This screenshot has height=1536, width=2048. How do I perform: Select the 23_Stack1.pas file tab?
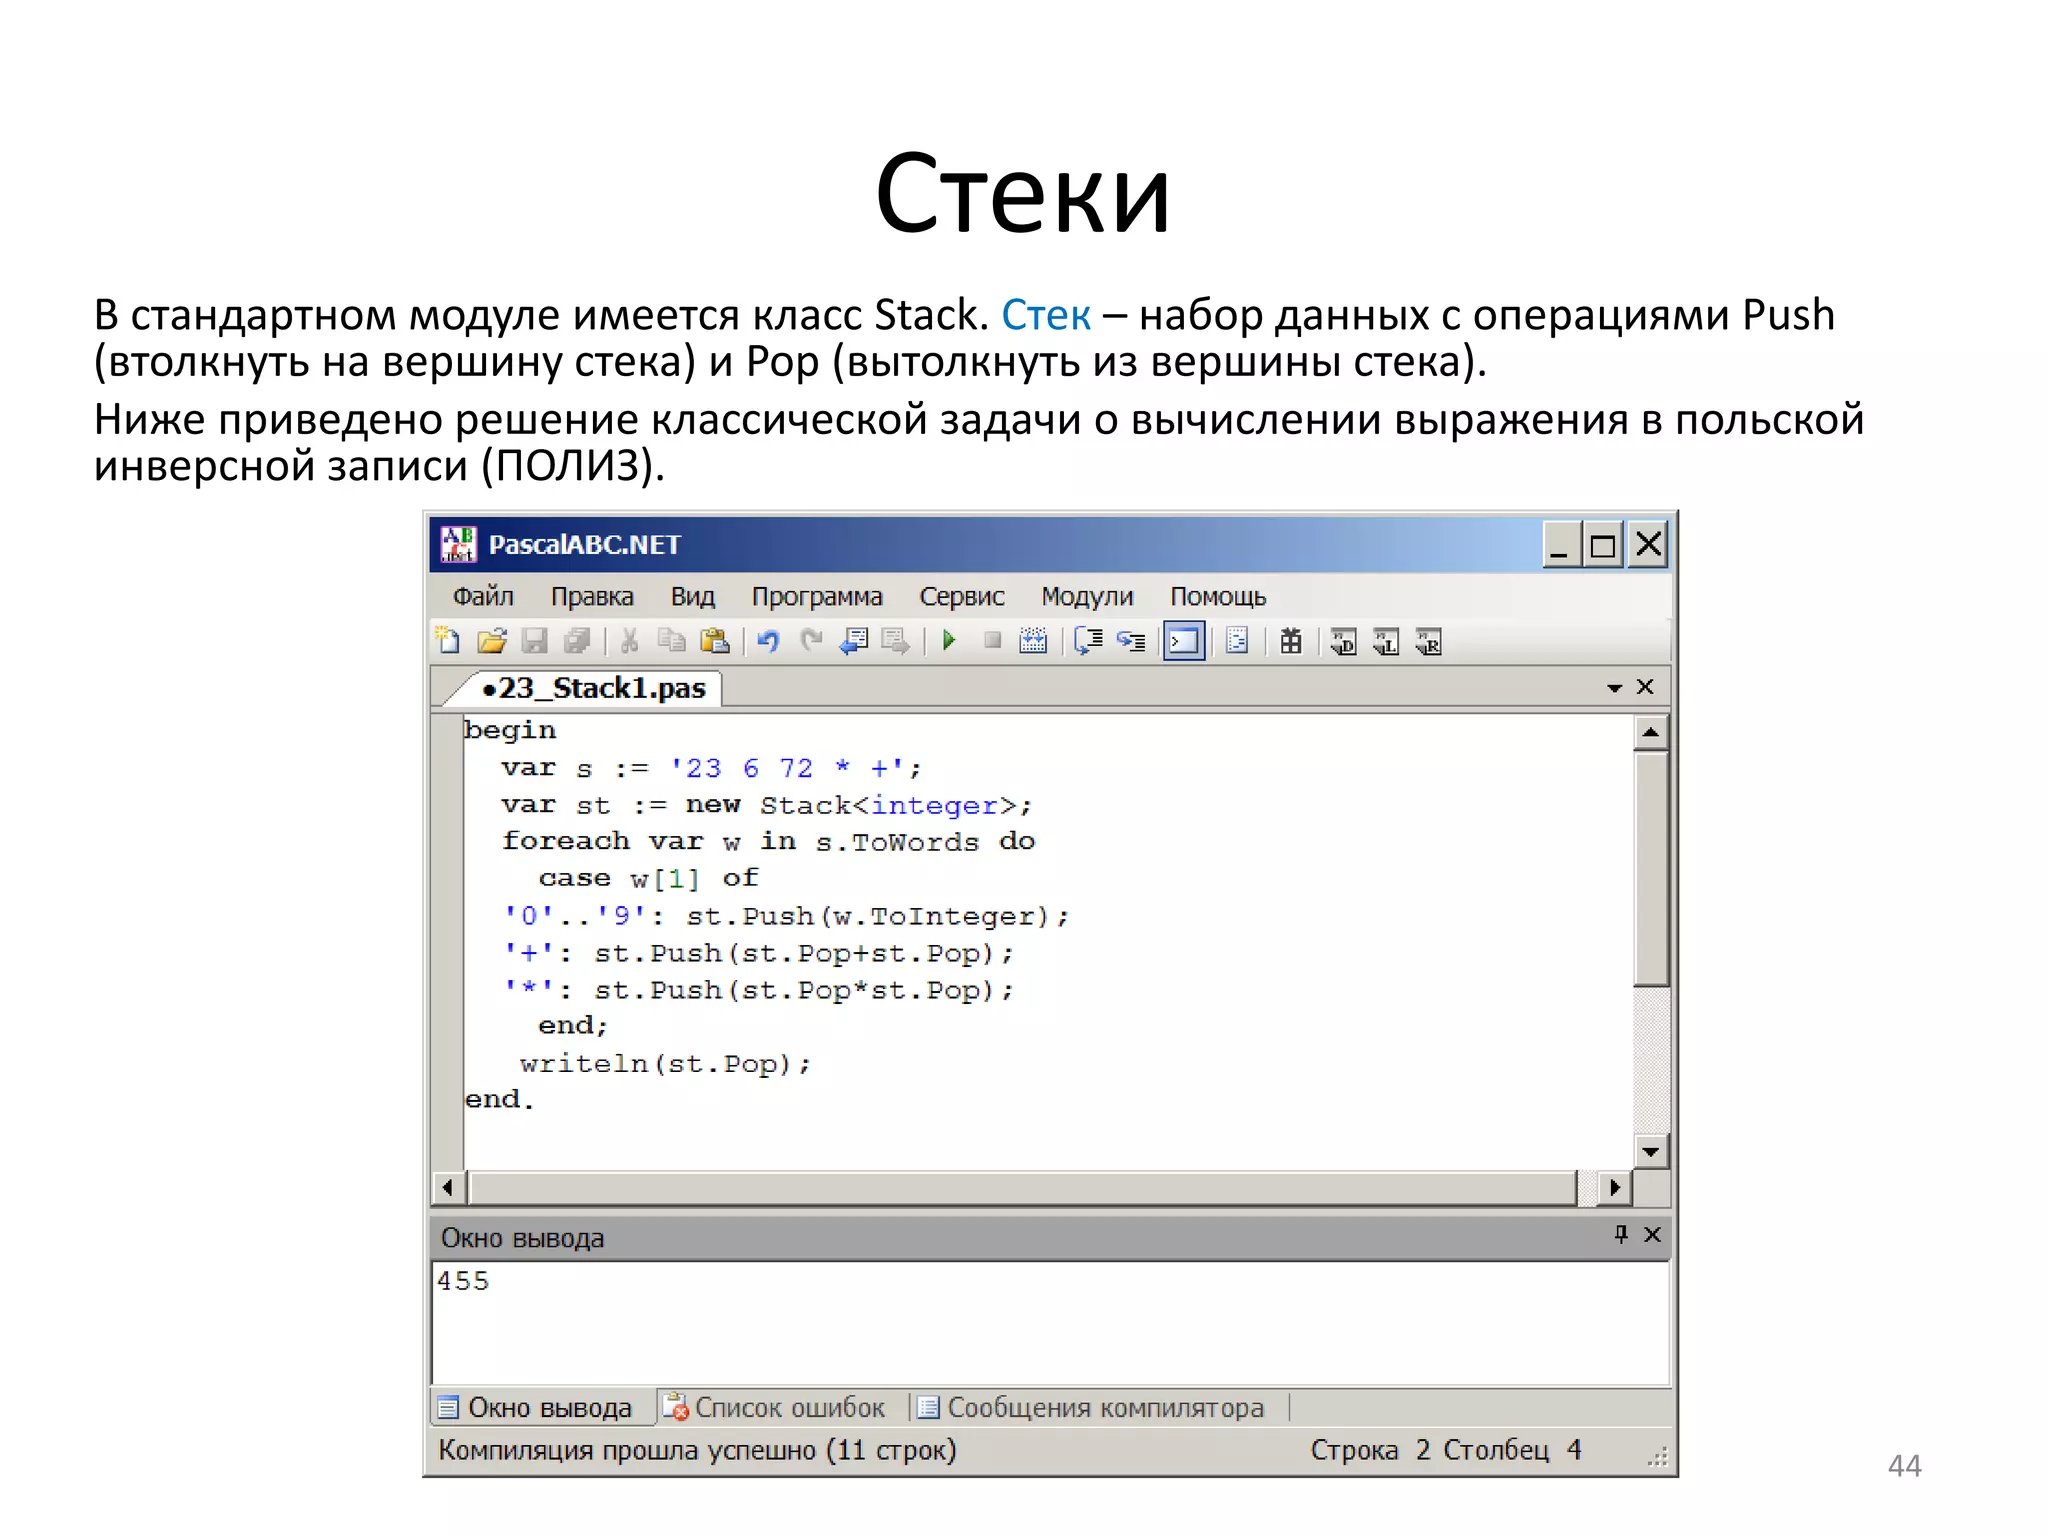tap(594, 689)
